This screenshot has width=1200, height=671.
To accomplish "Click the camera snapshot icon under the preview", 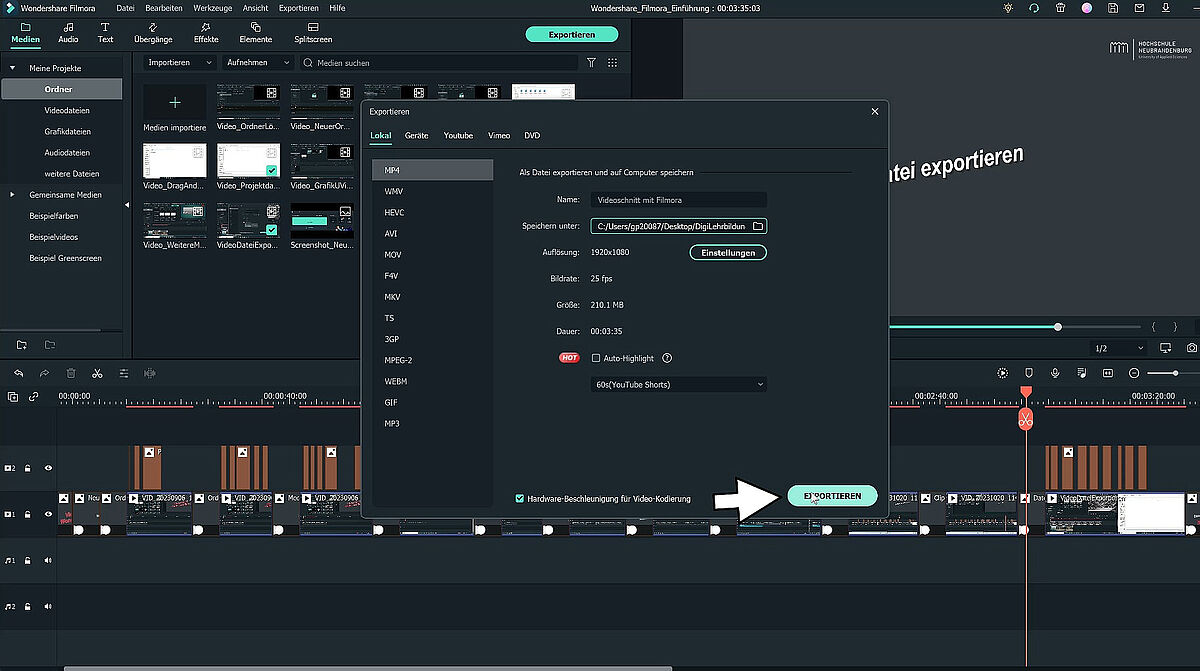I will point(1192,348).
